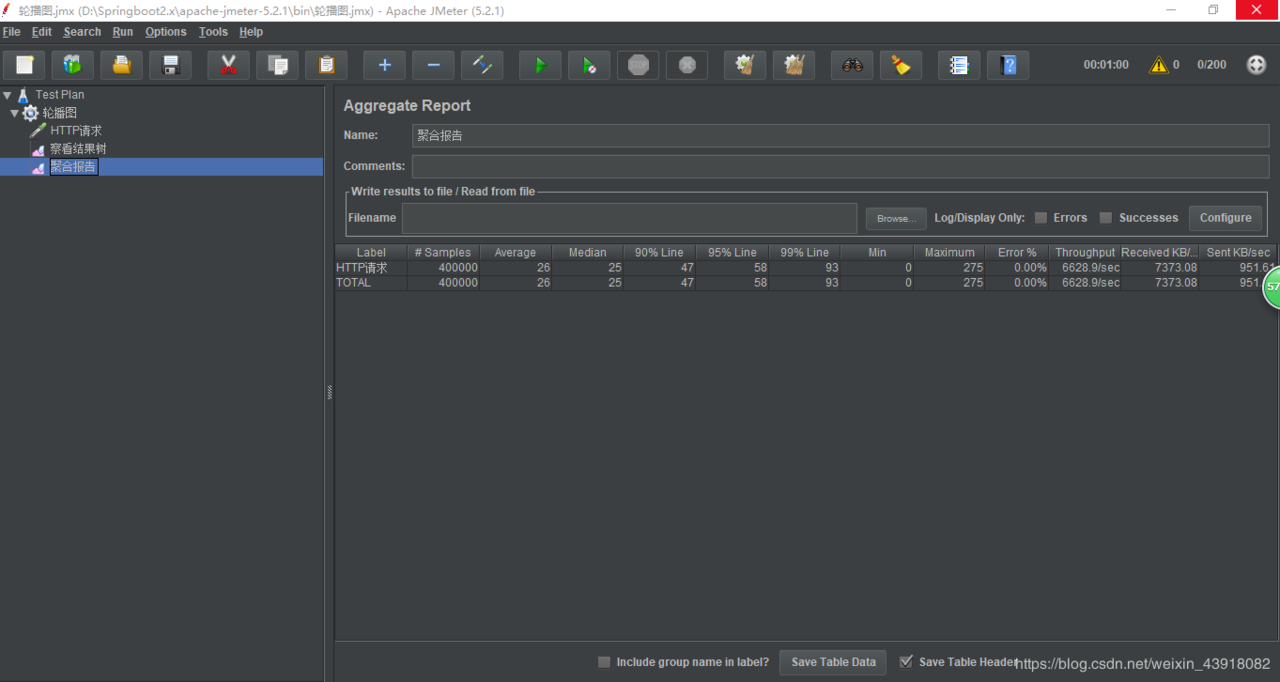Open the Options menu
This screenshot has height=682, width=1280.
click(165, 32)
